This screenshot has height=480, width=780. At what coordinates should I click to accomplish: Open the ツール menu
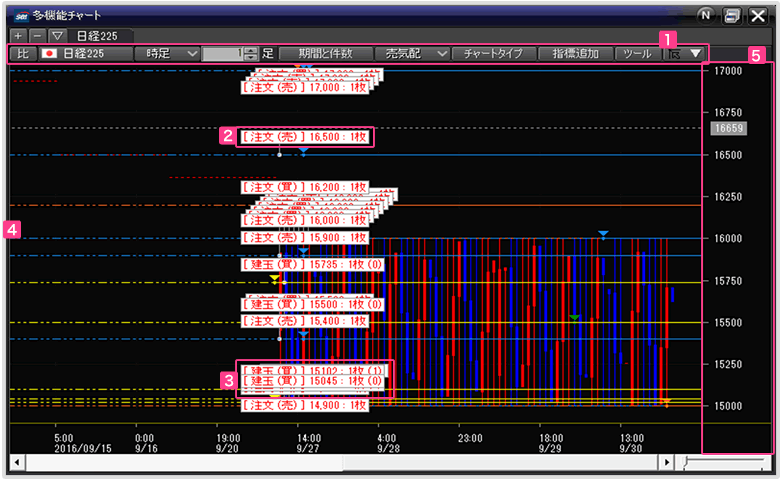click(x=636, y=54)
